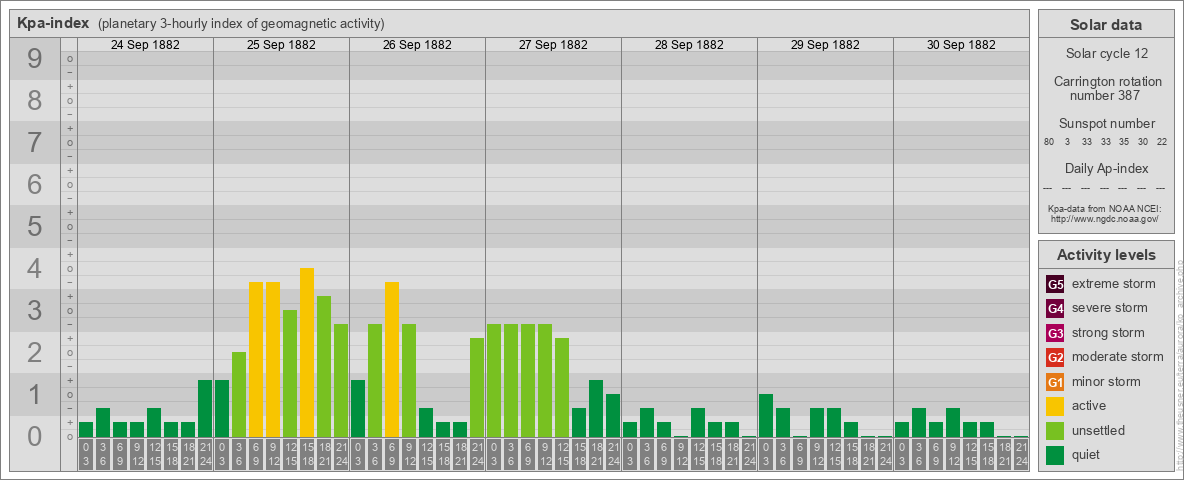
Task: Click the Solar data panel heading
Action: [x=1105, y=25]
